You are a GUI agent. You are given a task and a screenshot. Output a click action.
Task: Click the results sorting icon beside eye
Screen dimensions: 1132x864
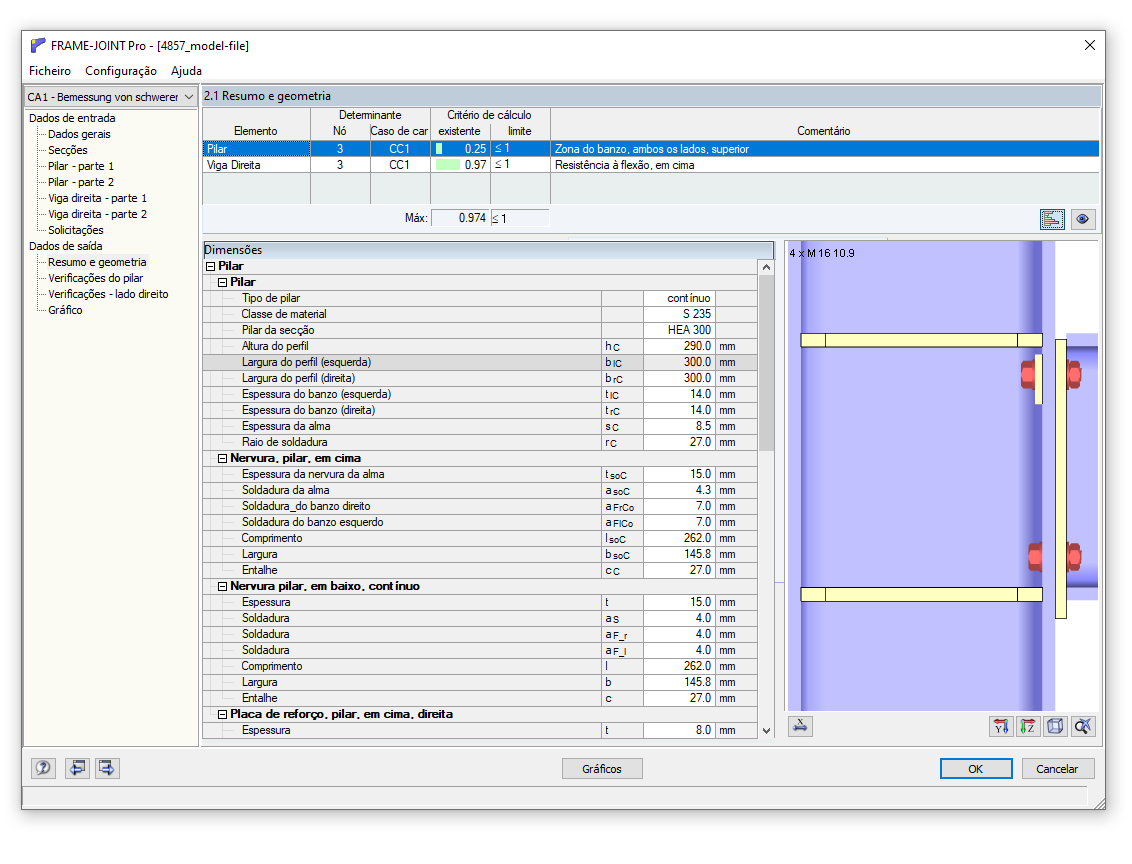[x=1052, y=219]
